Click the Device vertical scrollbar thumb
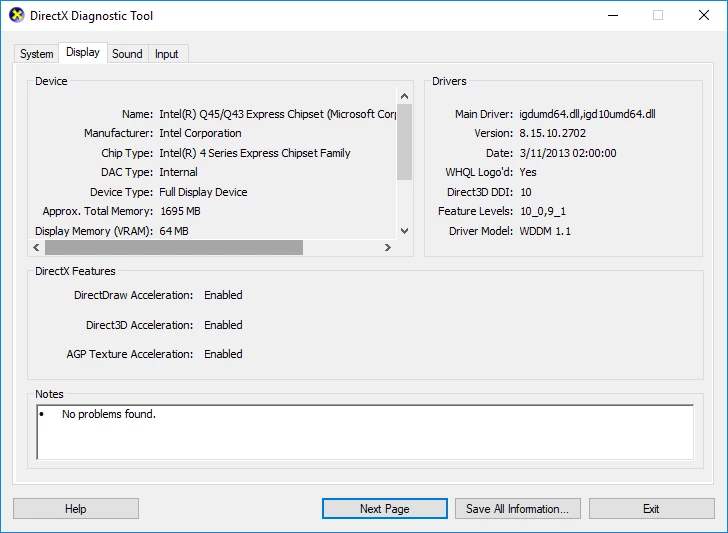This screenshot has height=533, width=728. pyautogui.click(x=404, y=142)
